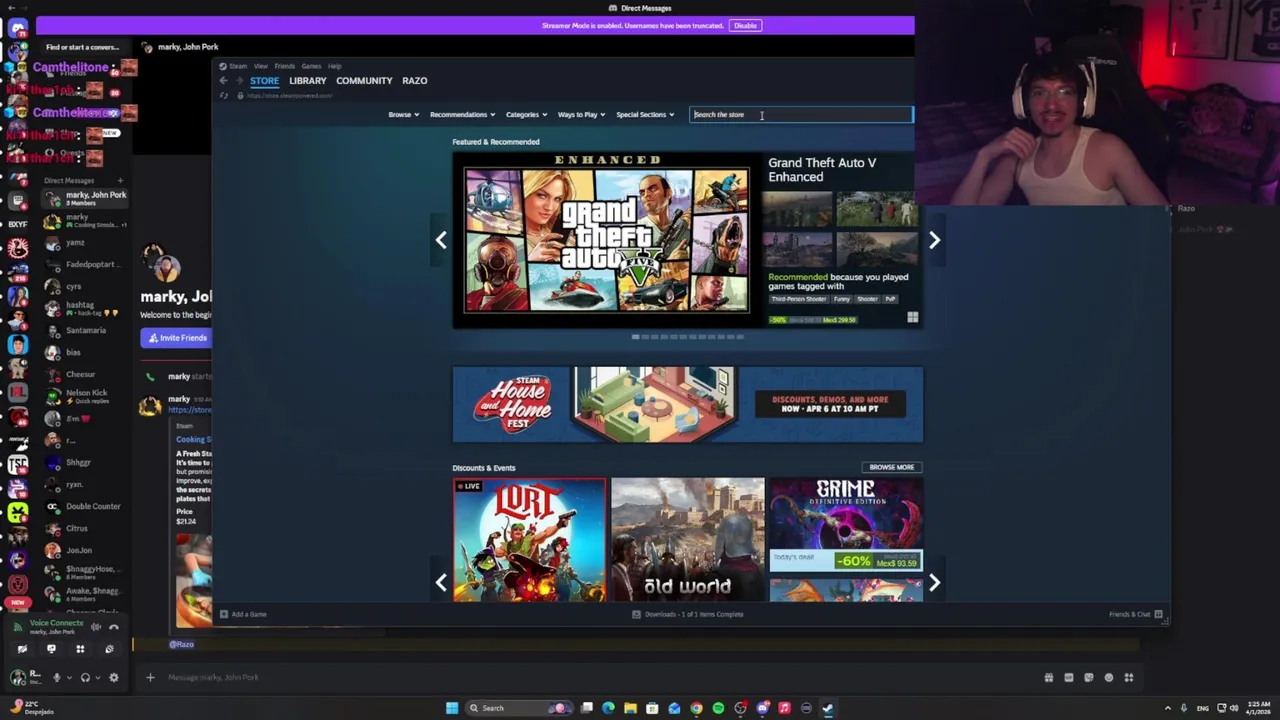Switch to the LIBRARY tab
The height and width of the screenshot is (720, 1280).
(x=307, y=81)
